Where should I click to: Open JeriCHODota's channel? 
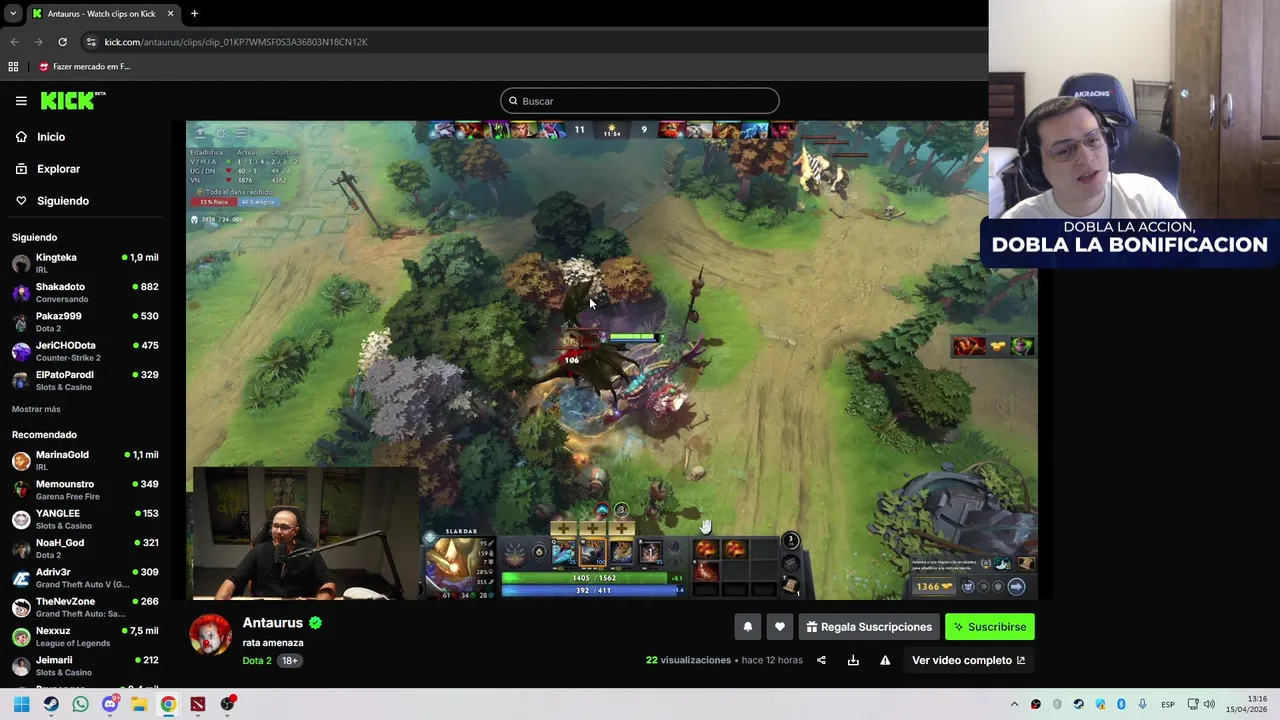(x=85, y=351)
